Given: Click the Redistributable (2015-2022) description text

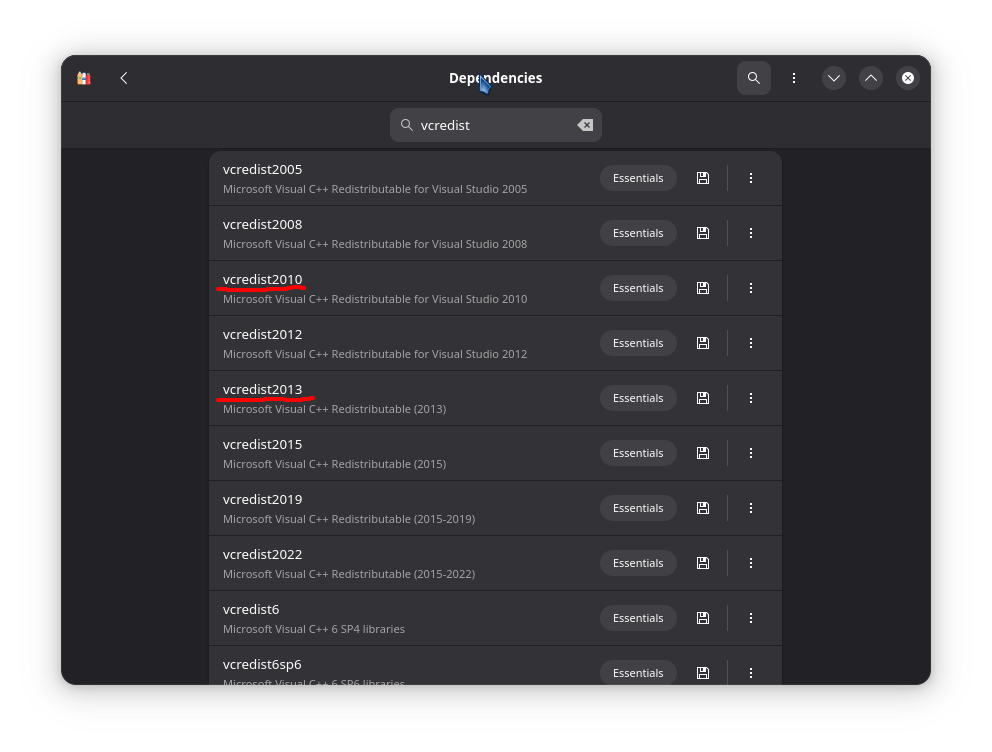Looking at the screenshot, I should [349, 574].
